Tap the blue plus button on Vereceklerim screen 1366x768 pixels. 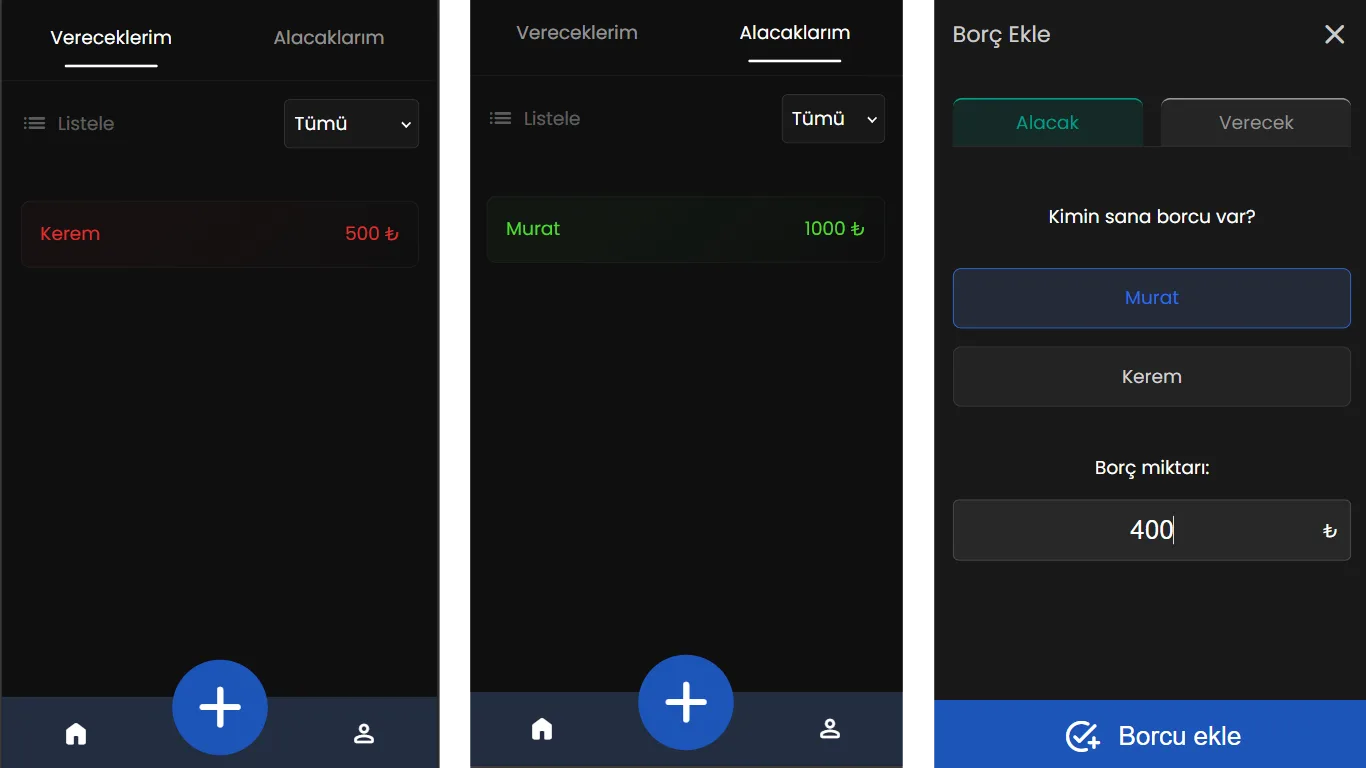[x=220, y=707]
